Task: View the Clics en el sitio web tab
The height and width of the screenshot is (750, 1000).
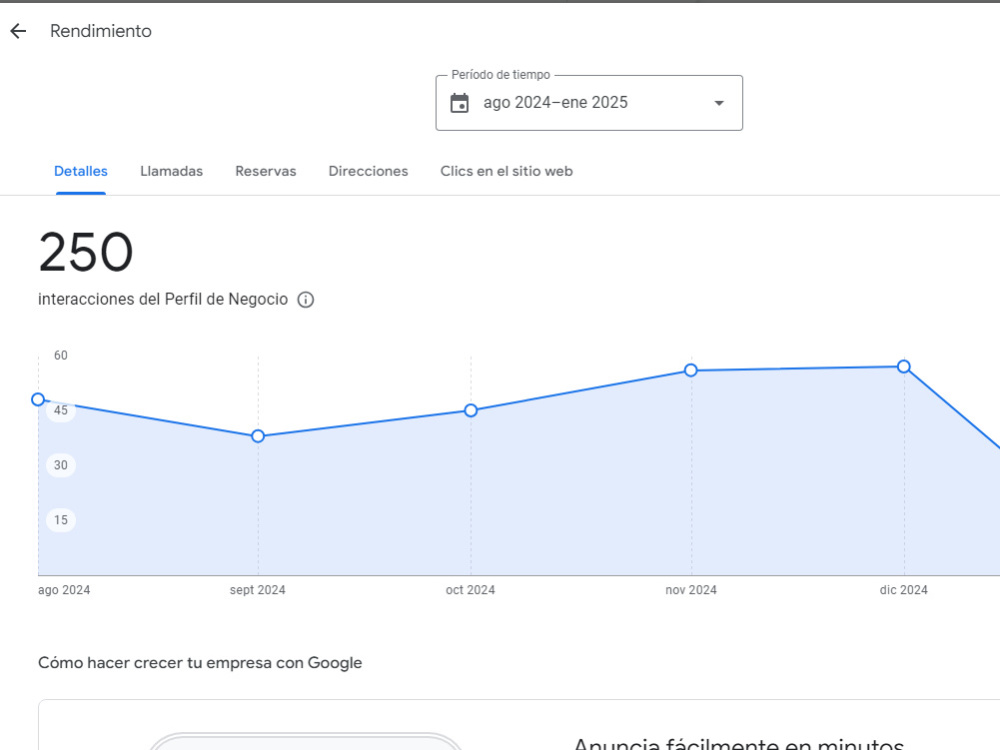Action: point(506,171)
